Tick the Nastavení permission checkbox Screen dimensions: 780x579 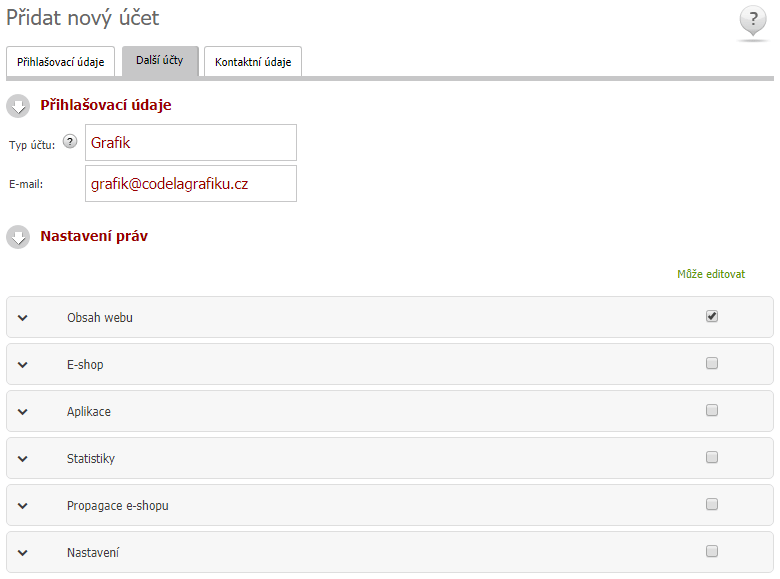pos(712,551)
